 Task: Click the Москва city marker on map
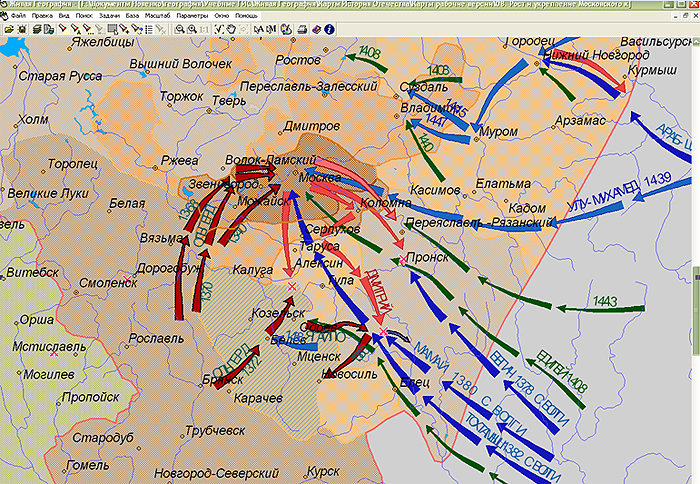[293, 173]
